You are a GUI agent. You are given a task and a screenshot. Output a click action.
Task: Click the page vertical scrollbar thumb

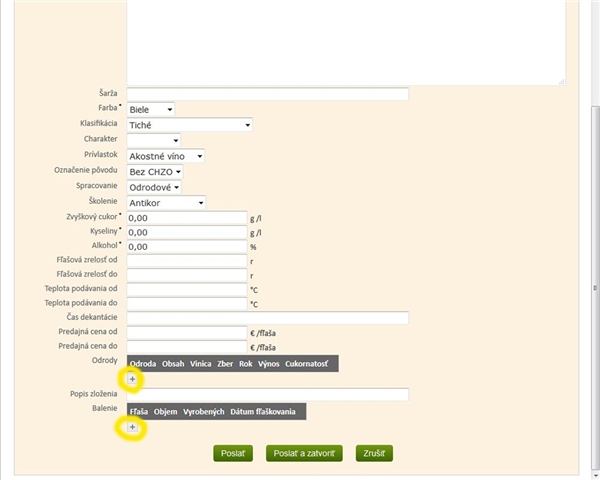[595, 288]
